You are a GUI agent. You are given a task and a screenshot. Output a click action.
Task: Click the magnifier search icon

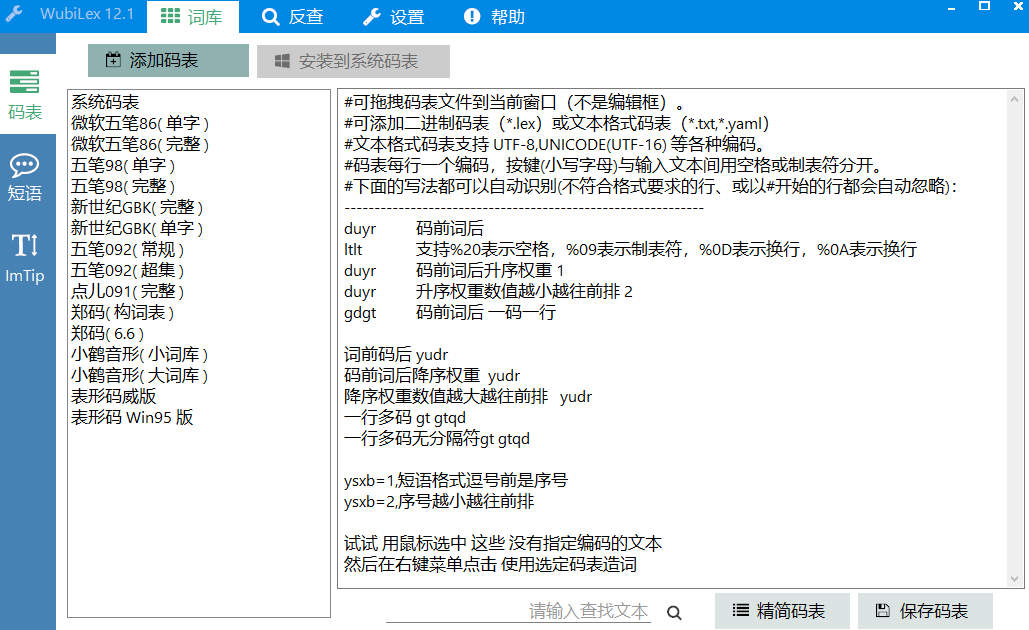(x=677, y=611)
